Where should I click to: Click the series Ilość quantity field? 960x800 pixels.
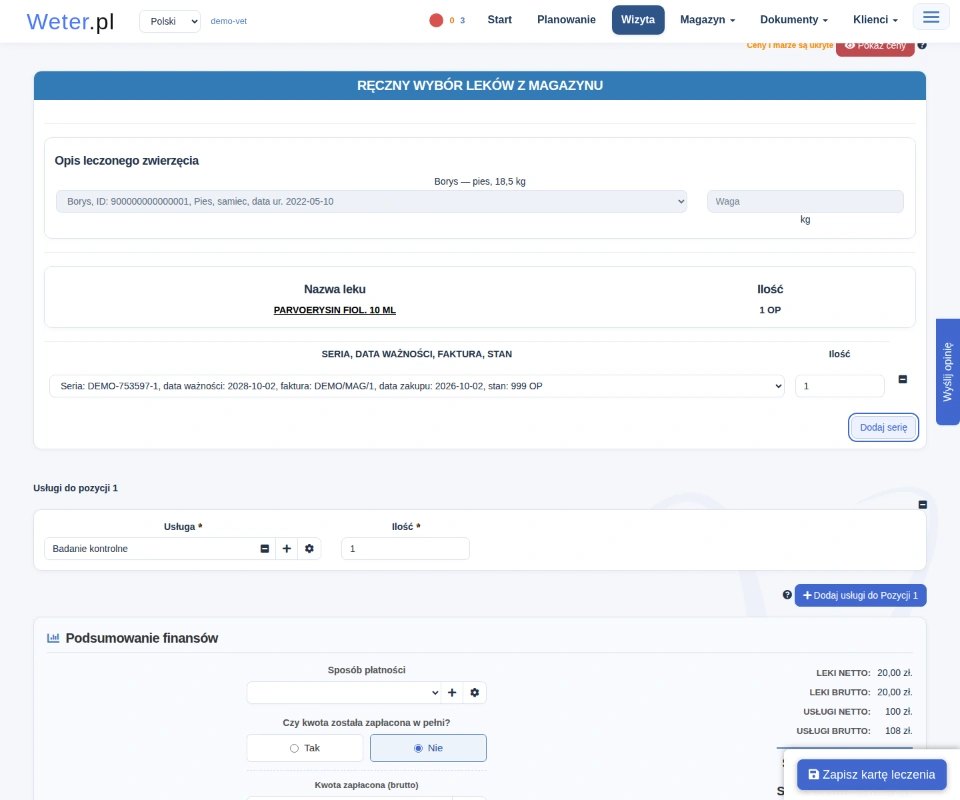(840, 386)
